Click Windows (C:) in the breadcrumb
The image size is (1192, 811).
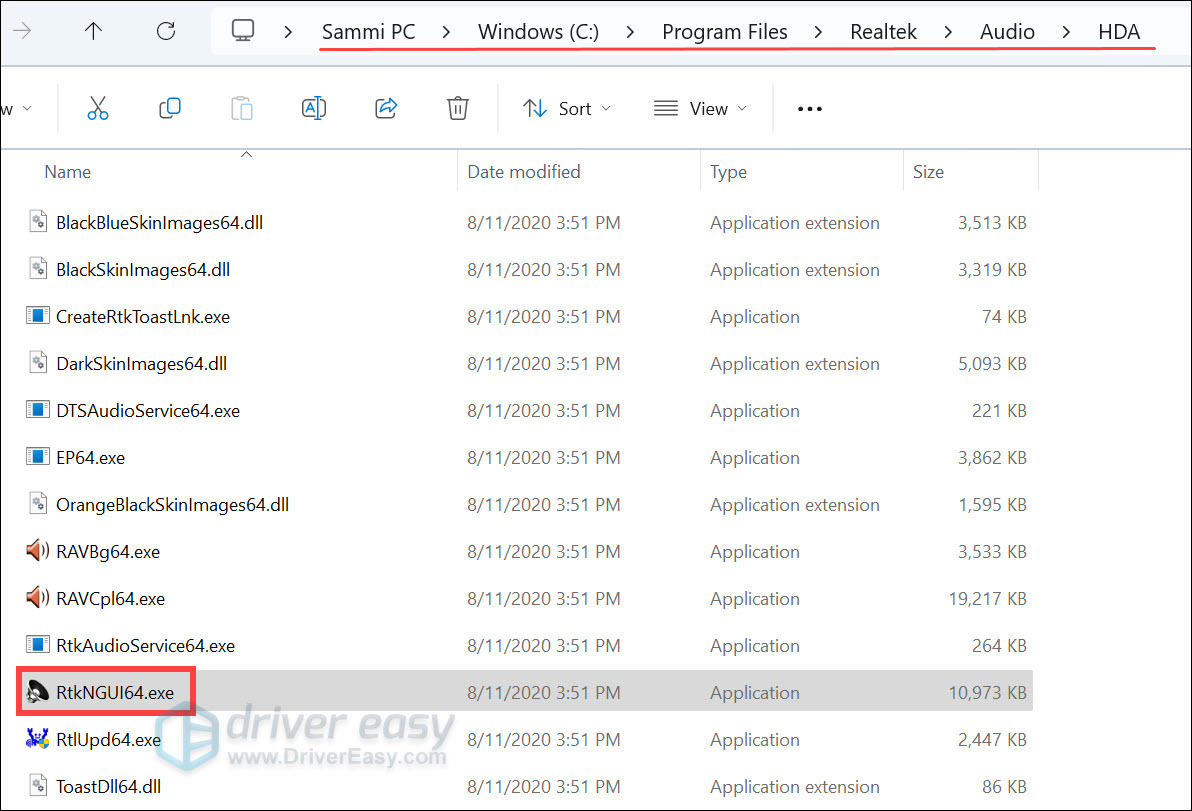click(538, 31)
